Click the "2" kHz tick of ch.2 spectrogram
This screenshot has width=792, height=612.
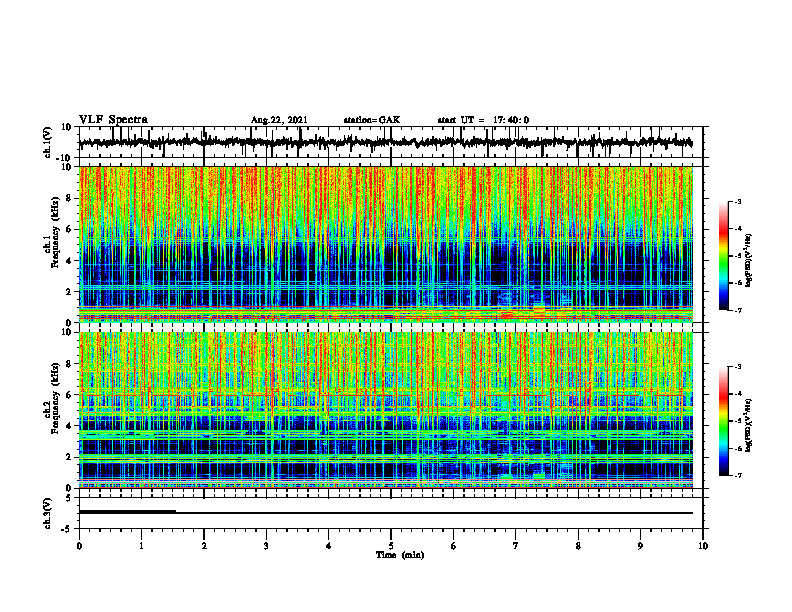(70, 457)
